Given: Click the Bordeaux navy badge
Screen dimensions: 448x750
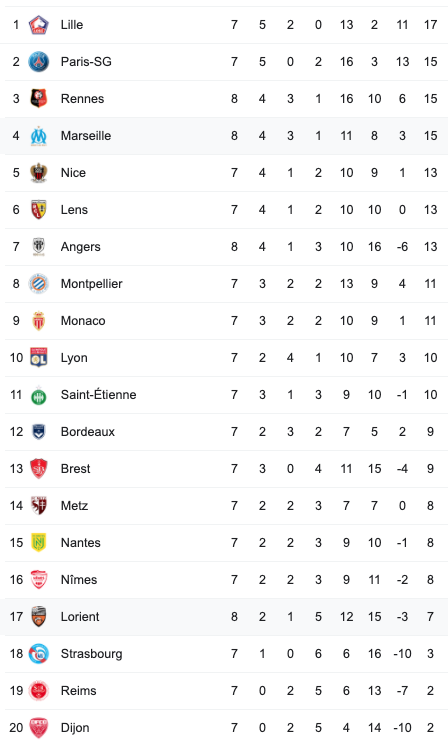Looking at the screenshot, I should point(39,432).
